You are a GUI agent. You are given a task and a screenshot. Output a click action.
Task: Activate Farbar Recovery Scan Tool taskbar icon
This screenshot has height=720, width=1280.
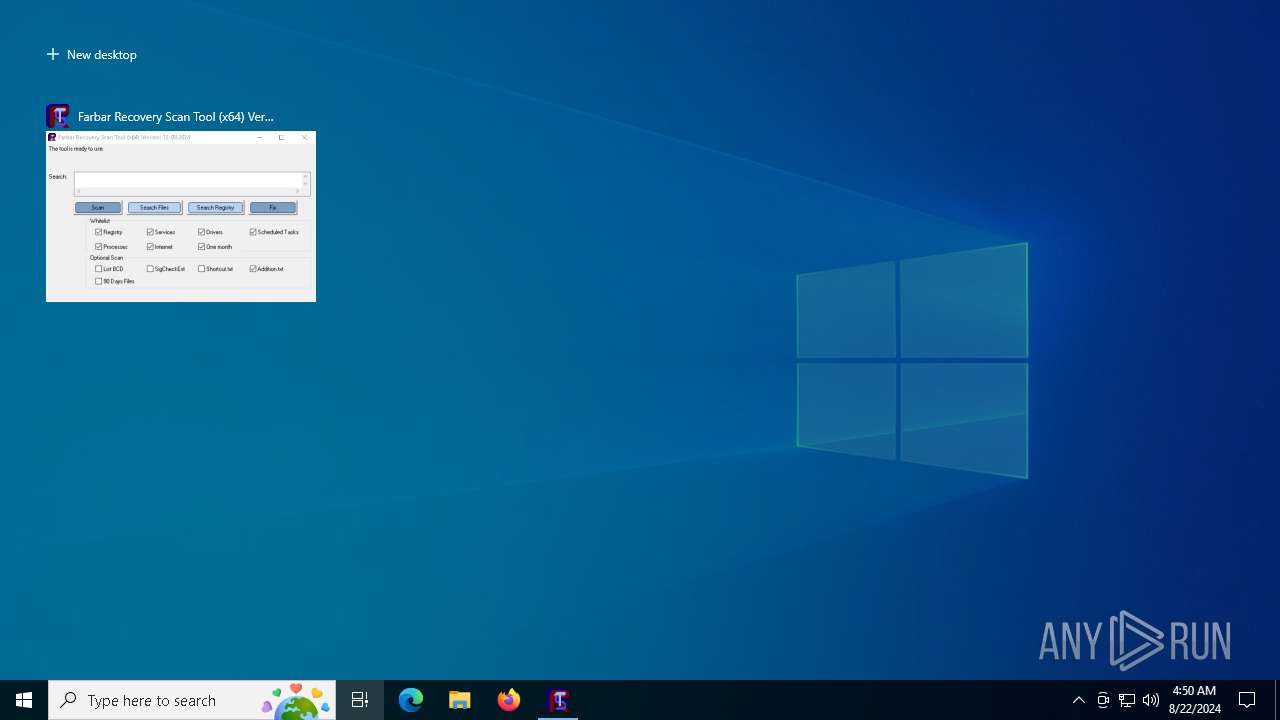tap(558, 700)
